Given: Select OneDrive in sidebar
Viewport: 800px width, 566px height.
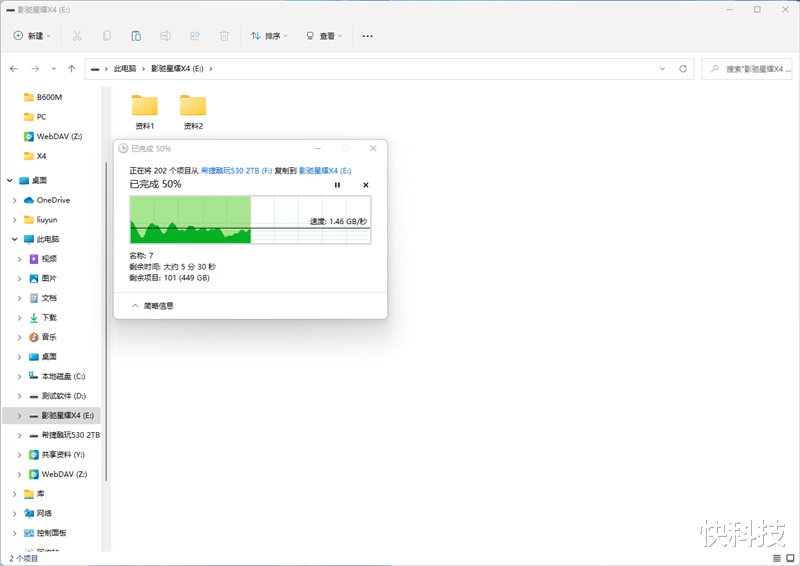Looking at the screenshot, I should pyautogui.click(x=47, y=200).
